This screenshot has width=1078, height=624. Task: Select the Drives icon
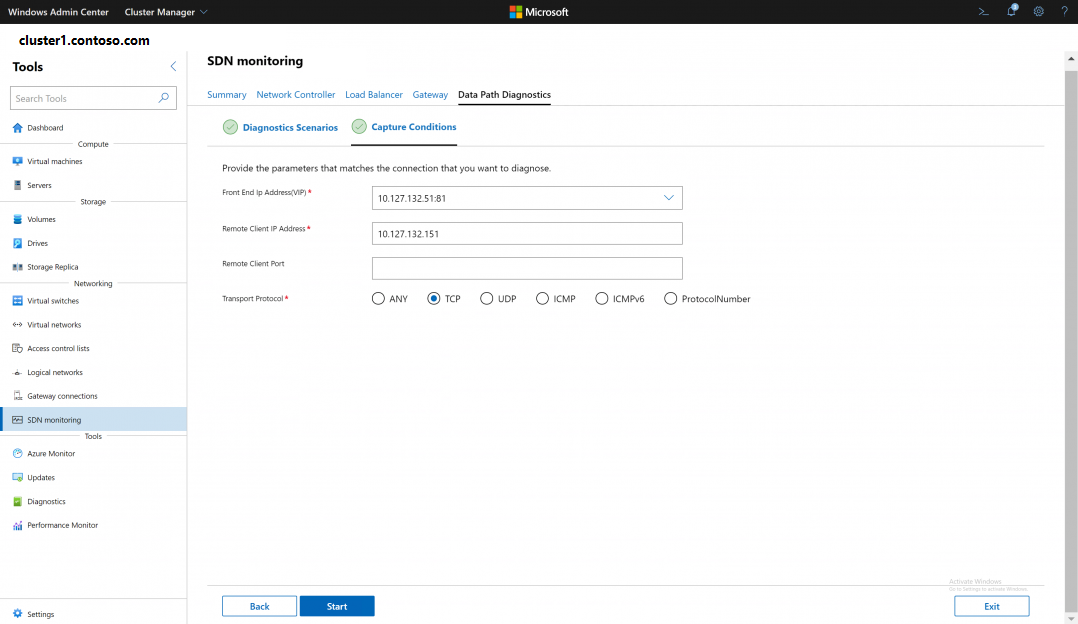[x=17, y=243]
